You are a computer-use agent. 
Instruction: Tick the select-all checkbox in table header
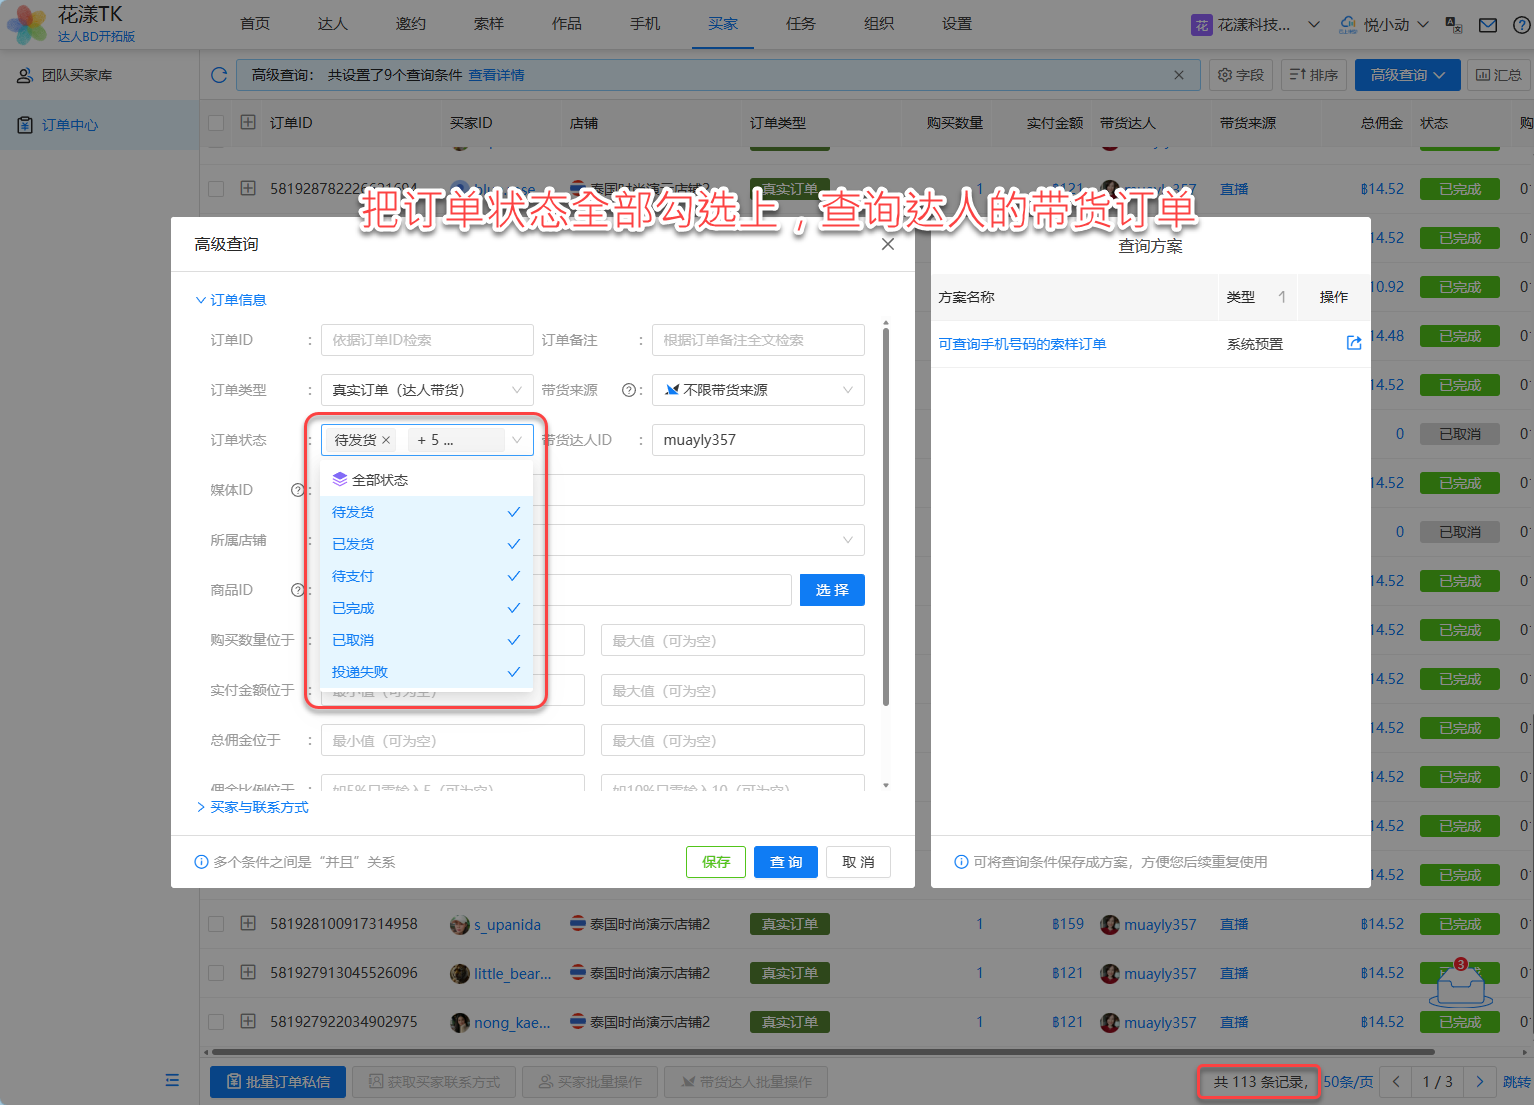coord(216,123)
